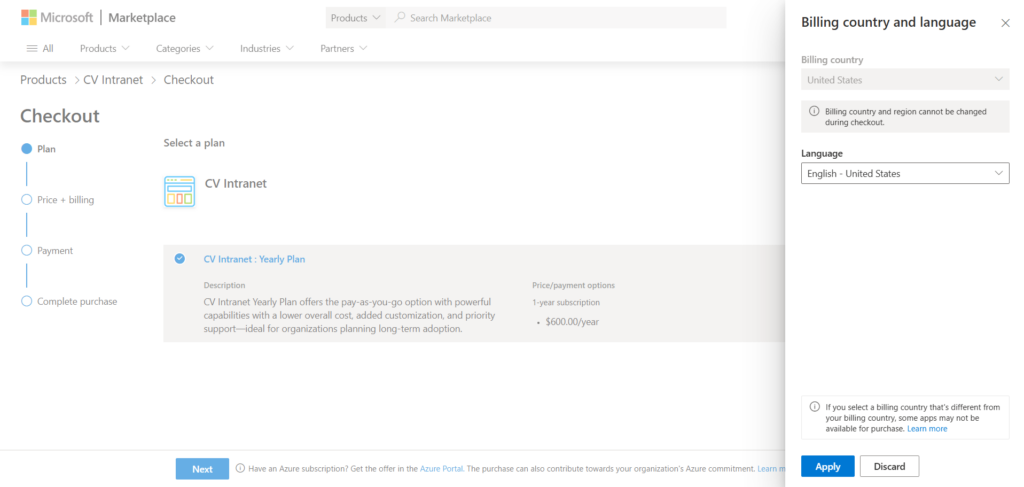Viewport: 1024px width, 487px height.
Task: Open CV Intranet : Yearly Plan link
Action: (254, 259)
